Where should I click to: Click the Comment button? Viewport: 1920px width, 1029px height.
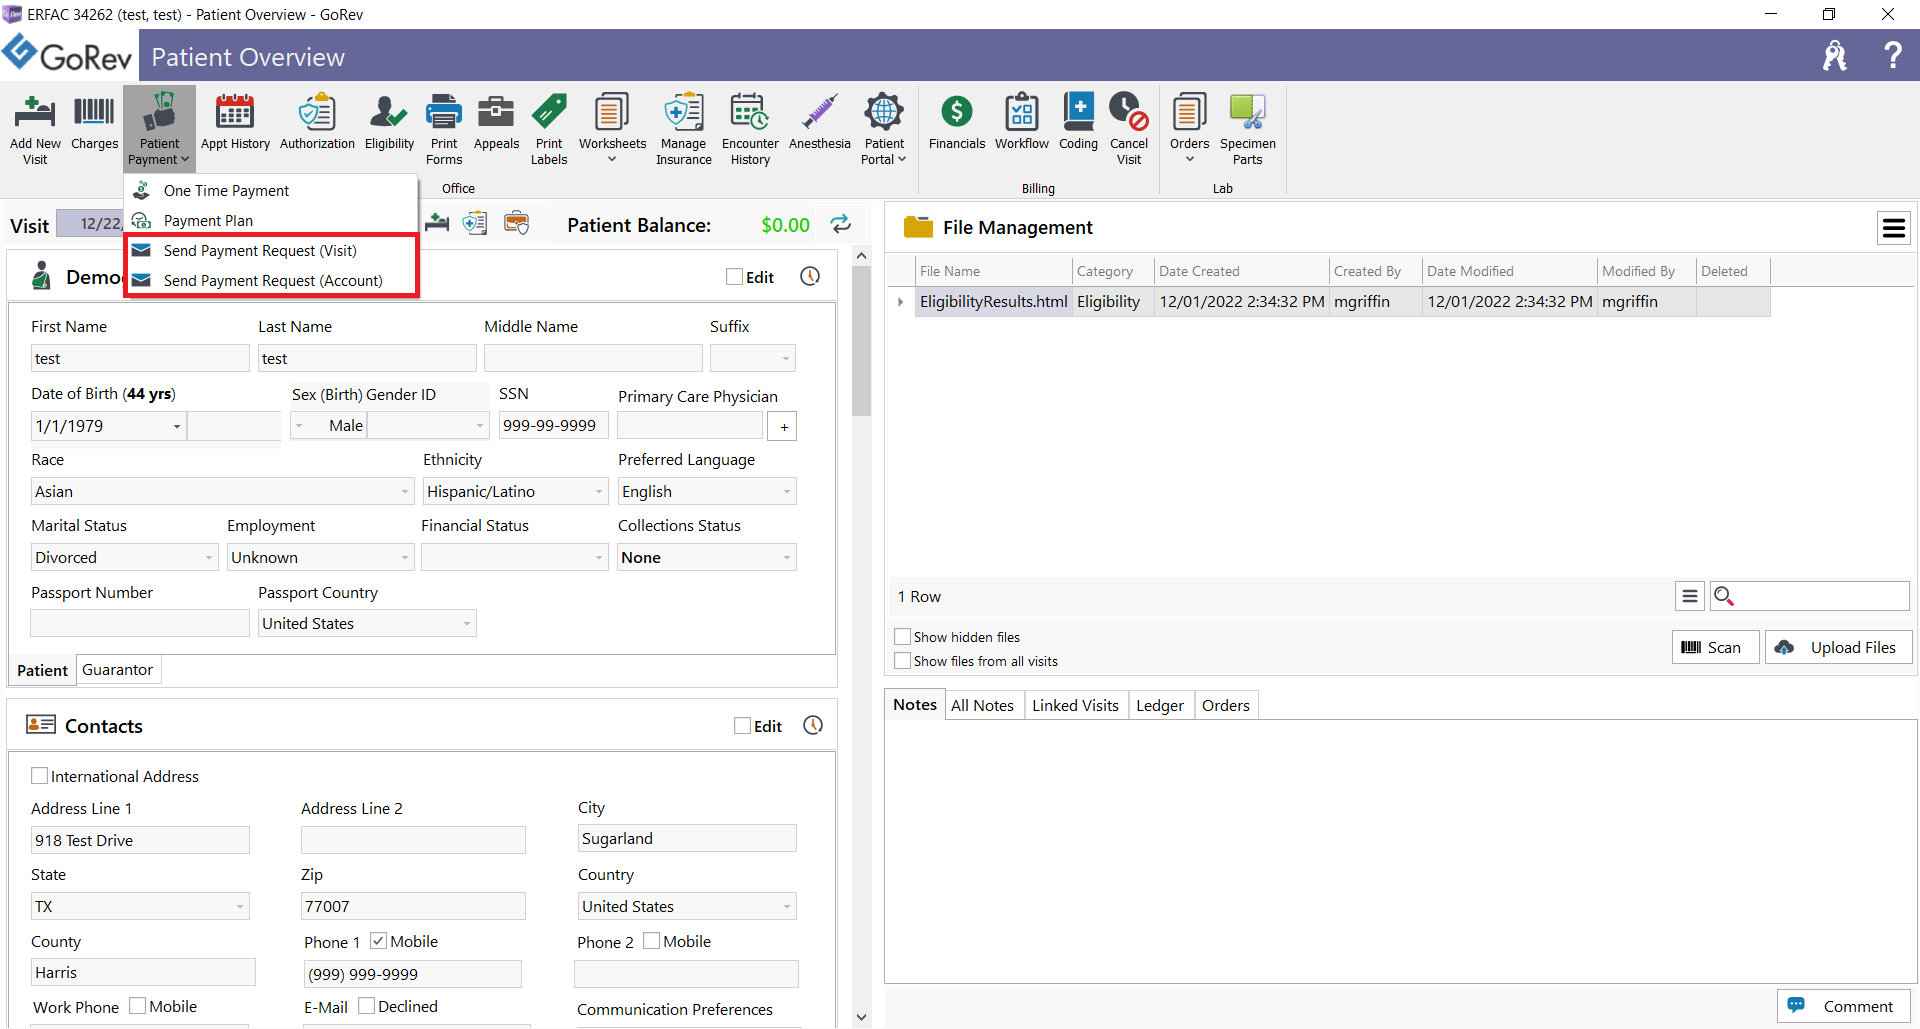pyautogui.click(x=1844, y=1006)
